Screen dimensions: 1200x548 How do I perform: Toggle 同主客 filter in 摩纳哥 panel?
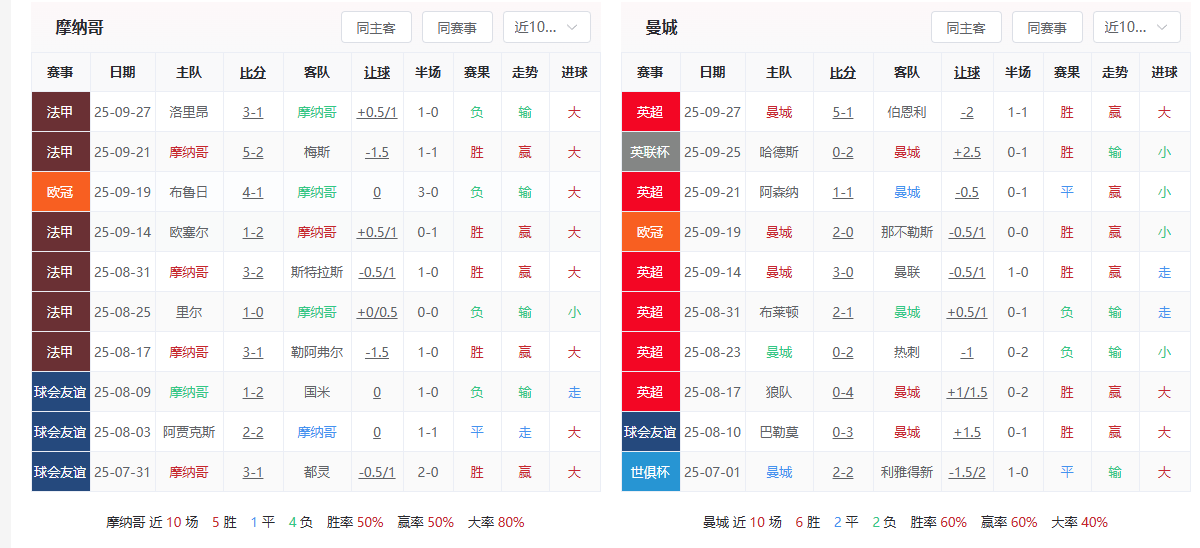click(x=376, y=28)
